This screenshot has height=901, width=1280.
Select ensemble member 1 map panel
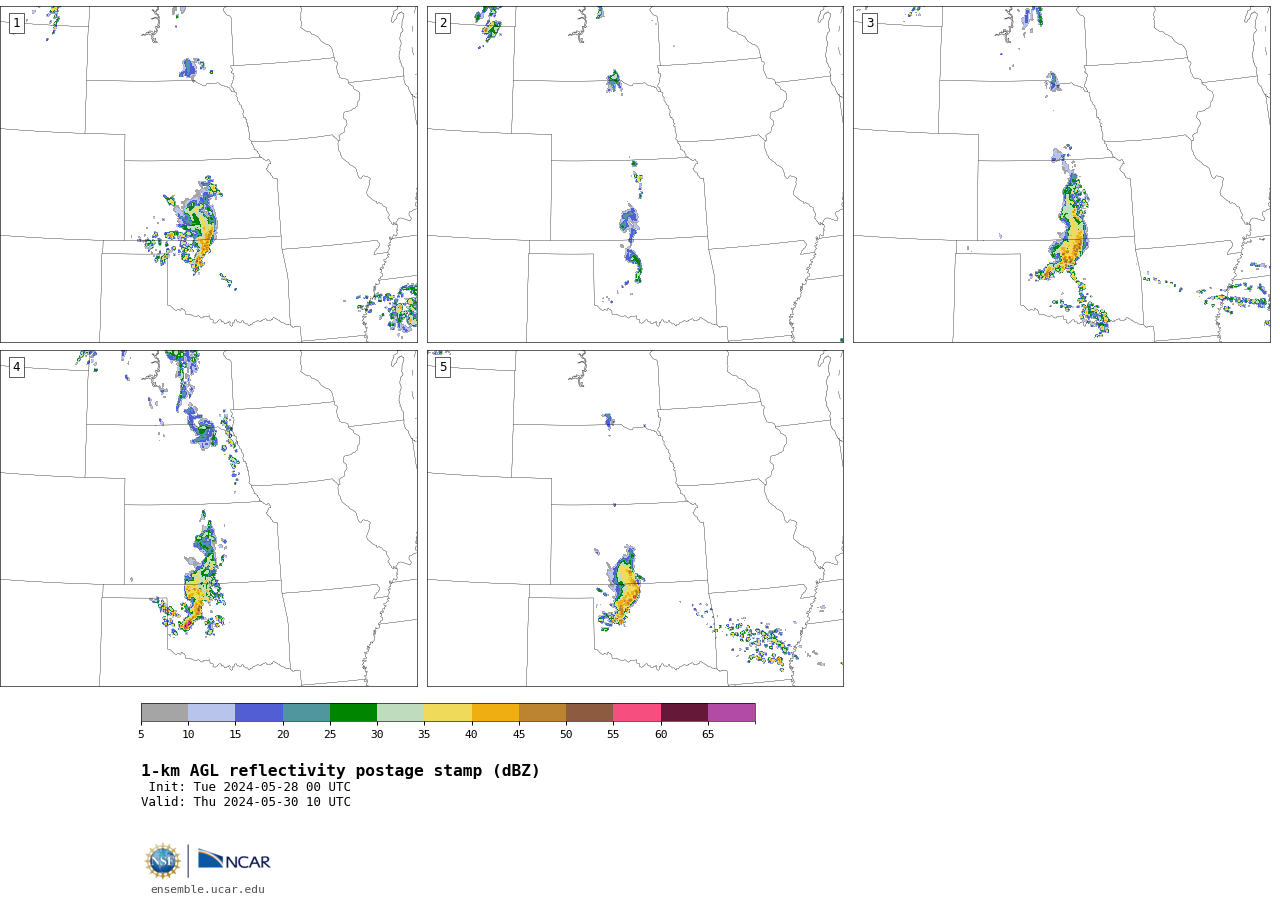208,174
